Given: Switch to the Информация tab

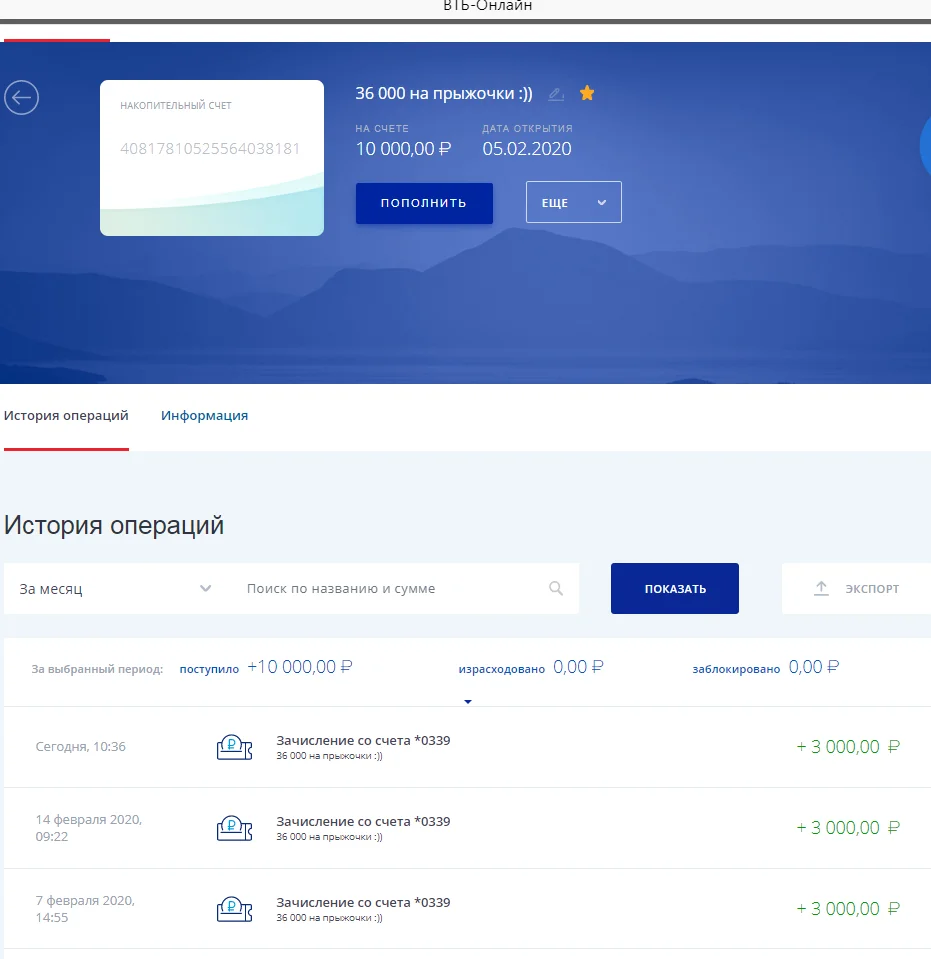Looking at the screenshot, I should (x=204, y=415).
